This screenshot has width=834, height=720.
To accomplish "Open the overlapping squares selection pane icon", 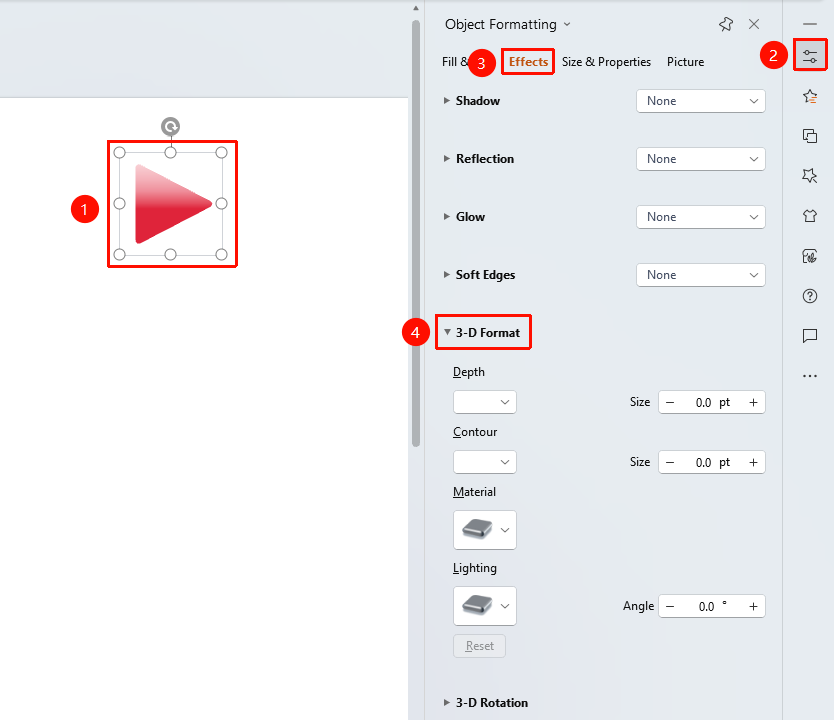I will (810, 136).
